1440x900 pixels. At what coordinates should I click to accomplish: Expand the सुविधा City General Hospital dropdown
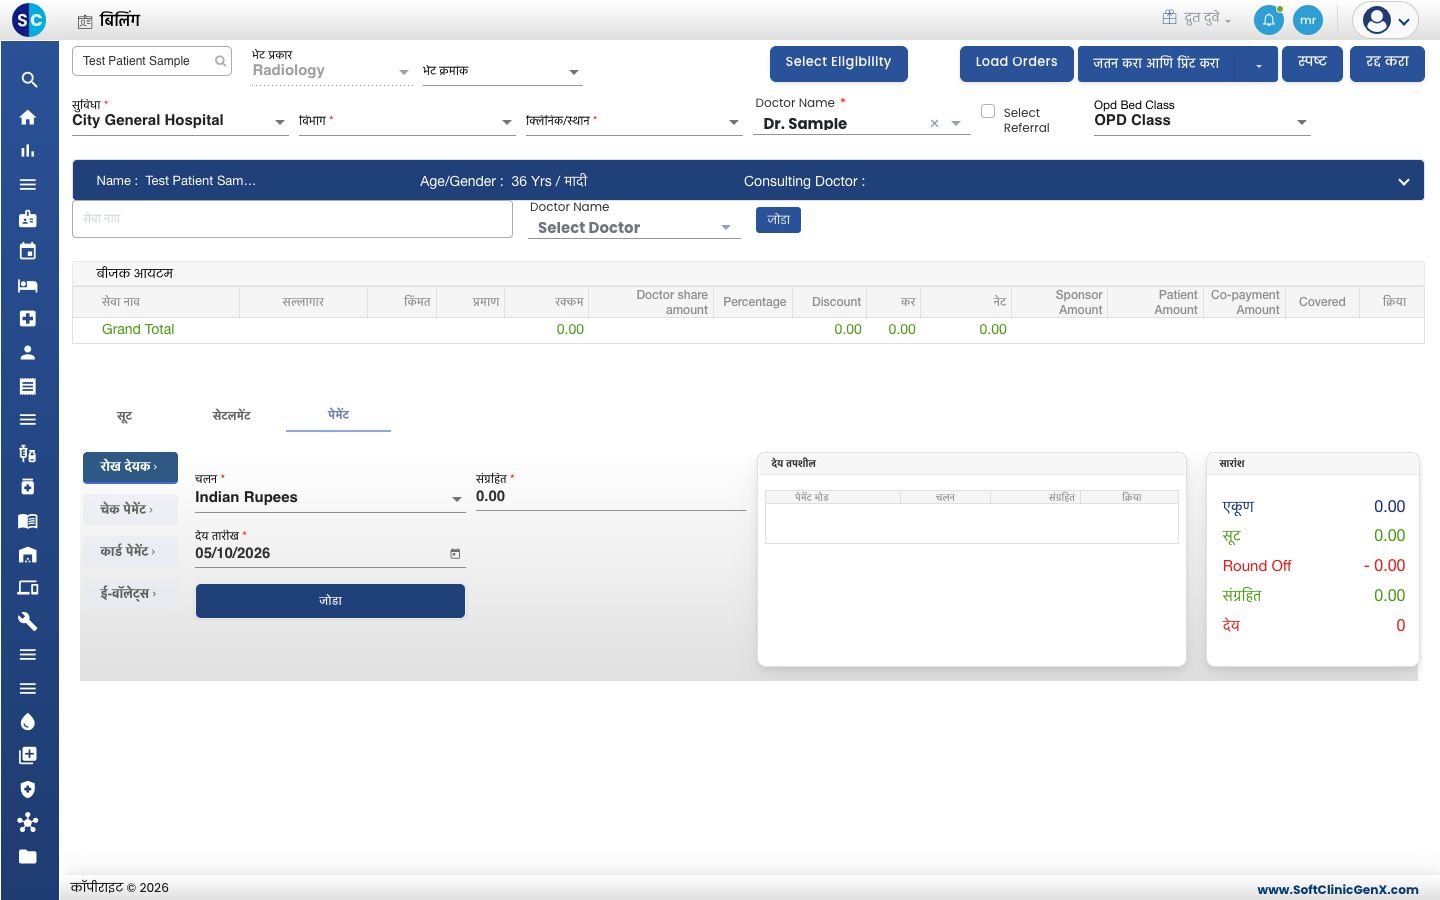pos(180,121)
